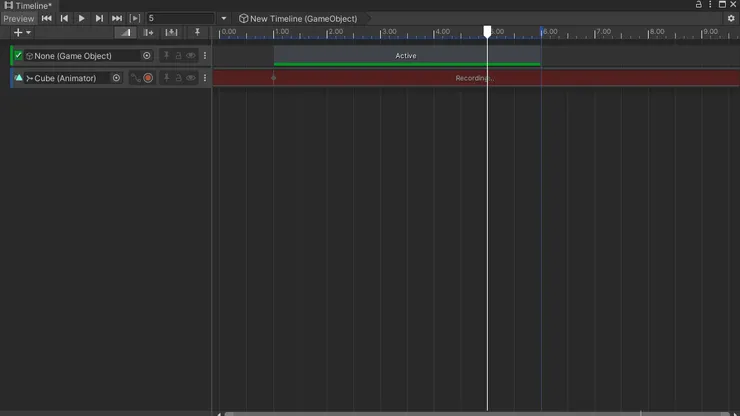
Task: Toggle activation track enable checkbox
Action: point(18,55)
